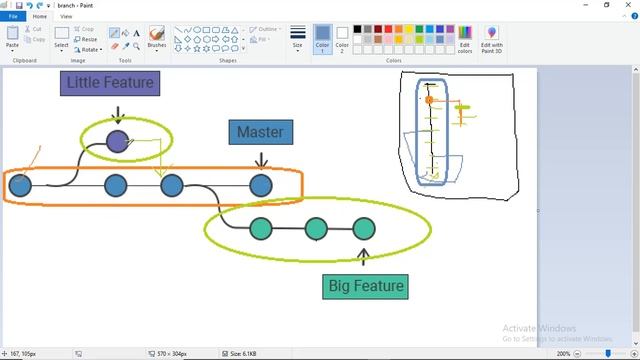Screen dimensions: 640x360
Task: Select the Color picker eyedropper tool
Action: click(x=126, y=46)
